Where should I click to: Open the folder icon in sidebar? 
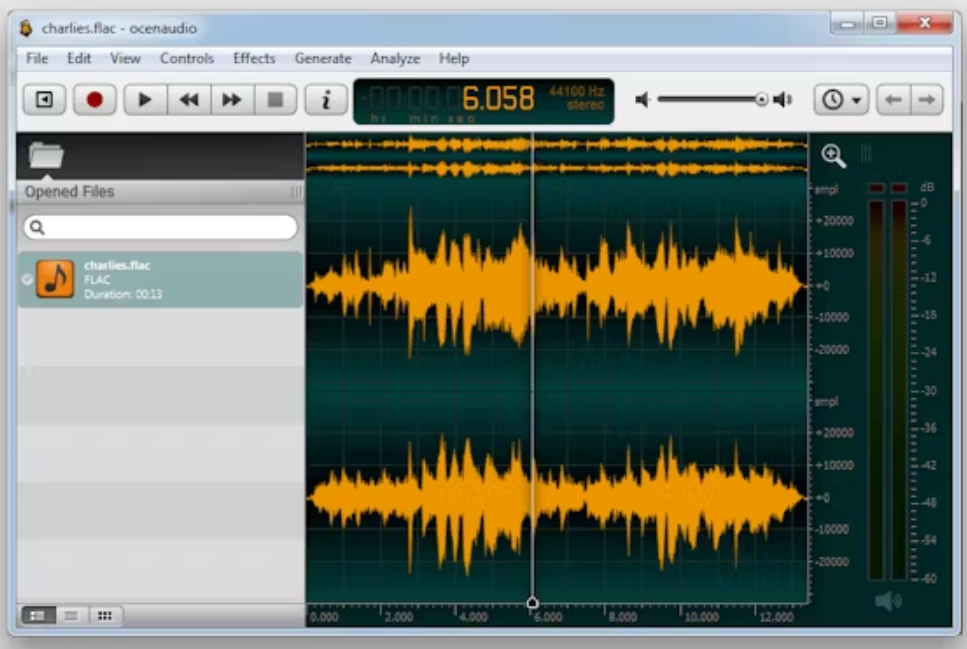(46, 155)
